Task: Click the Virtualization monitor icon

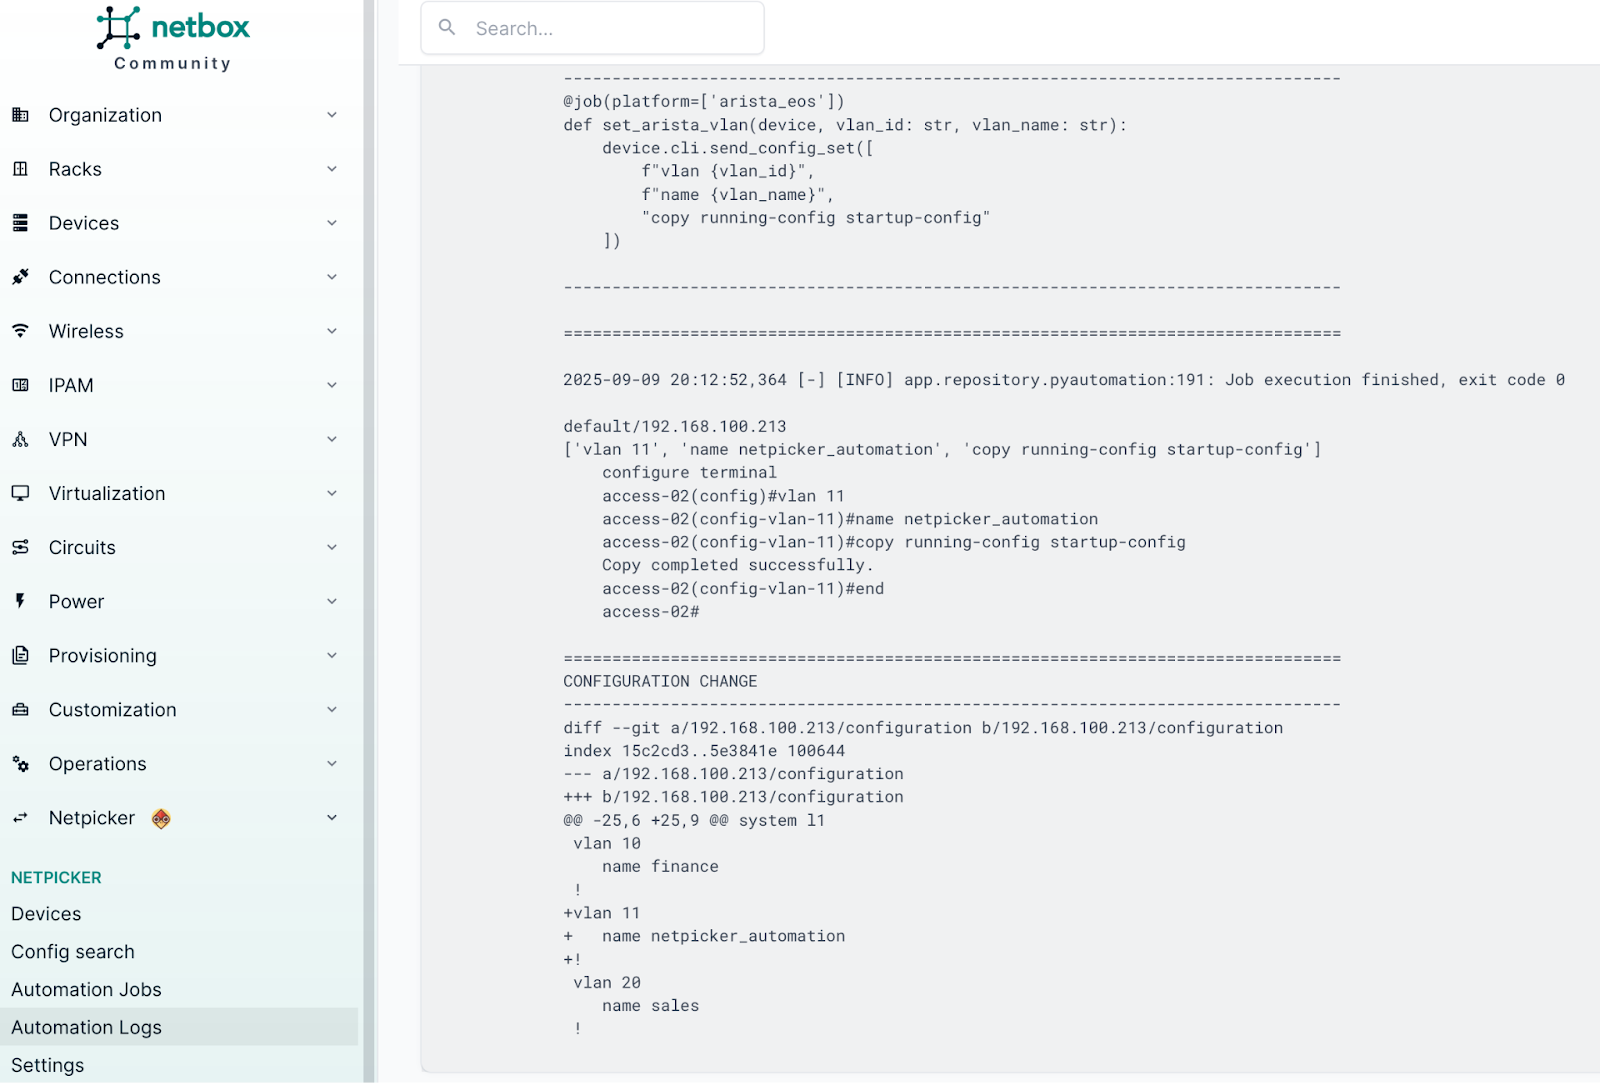Action: pyautogui.click(x=20, y=493)
